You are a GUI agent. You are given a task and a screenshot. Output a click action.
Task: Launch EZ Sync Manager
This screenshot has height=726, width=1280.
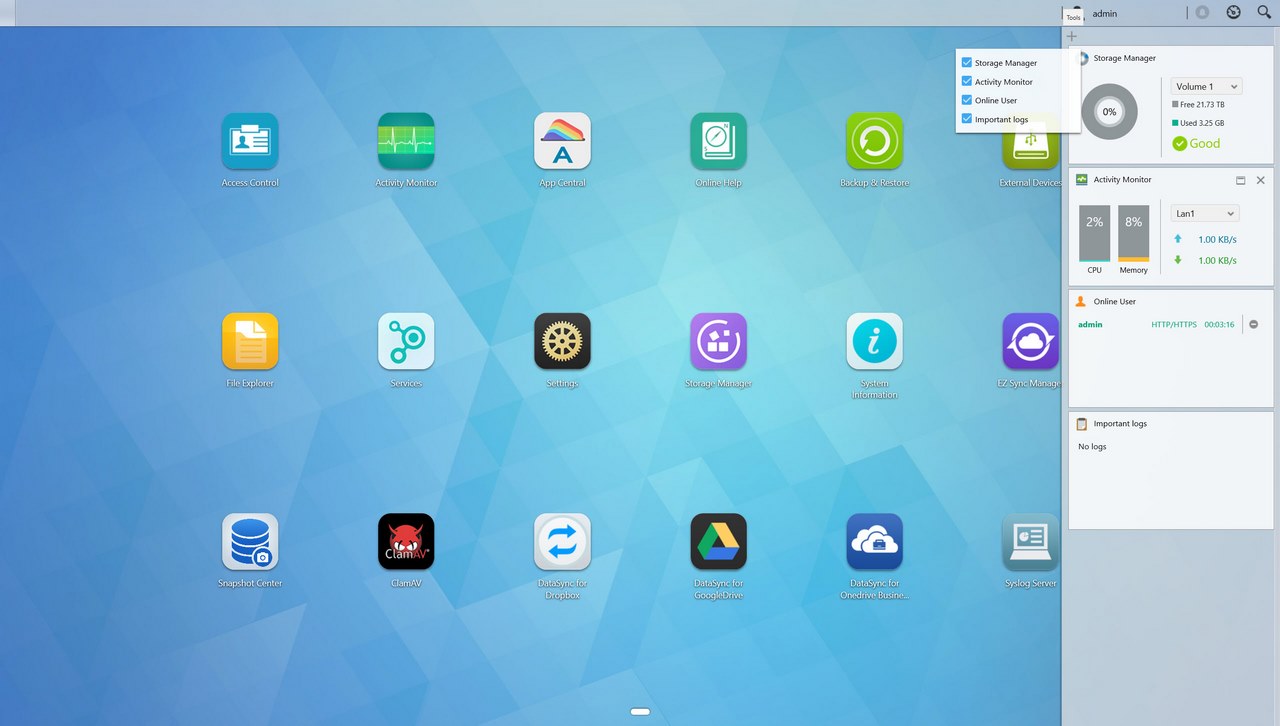[x=1030, y=341]
